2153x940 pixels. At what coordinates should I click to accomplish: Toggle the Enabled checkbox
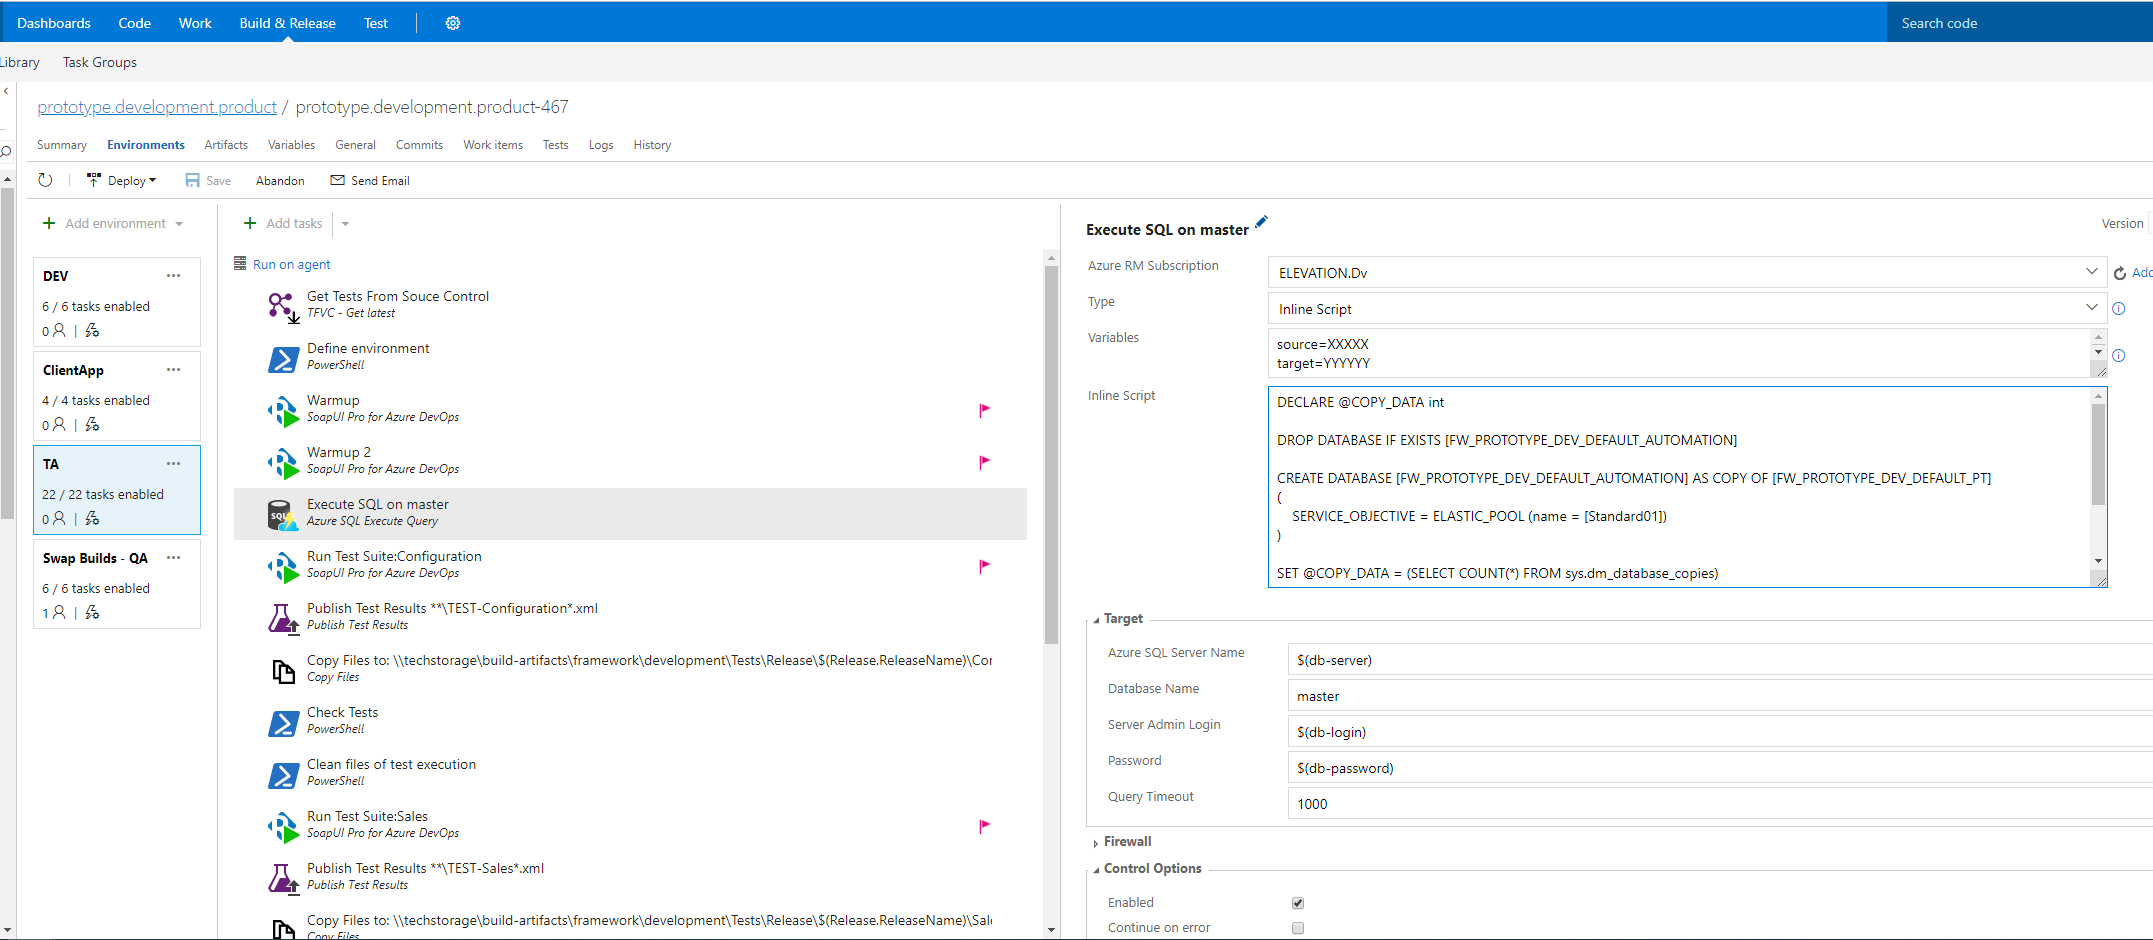pos(1298,903)
